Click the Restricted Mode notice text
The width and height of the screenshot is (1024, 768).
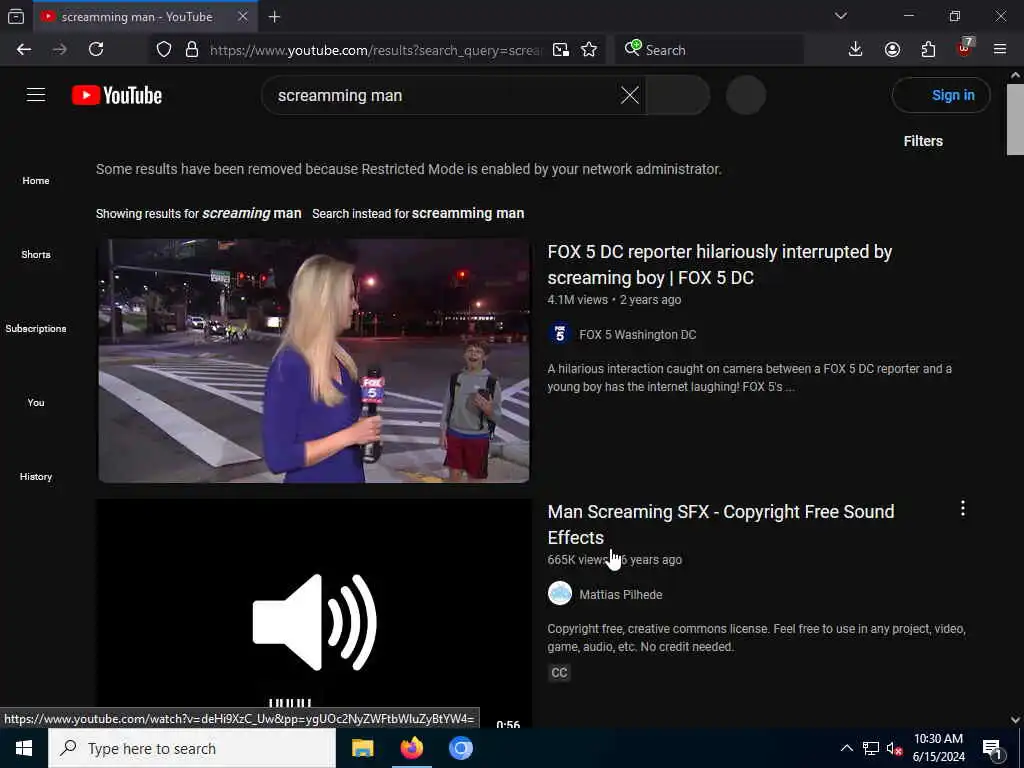[x=409, y=169]
